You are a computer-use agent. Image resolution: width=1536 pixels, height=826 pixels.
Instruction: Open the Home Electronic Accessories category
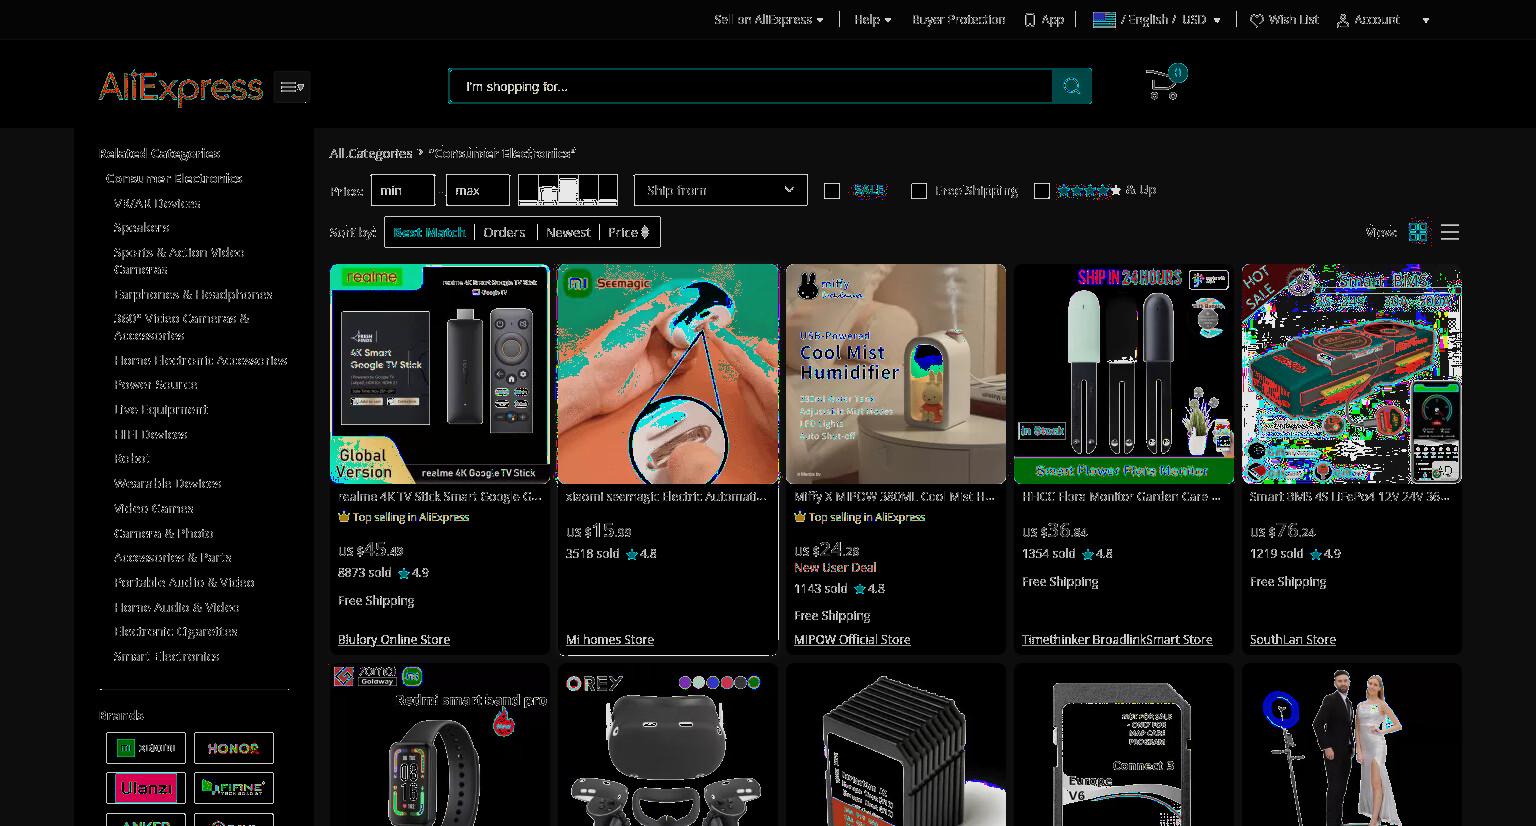(200, 361)
